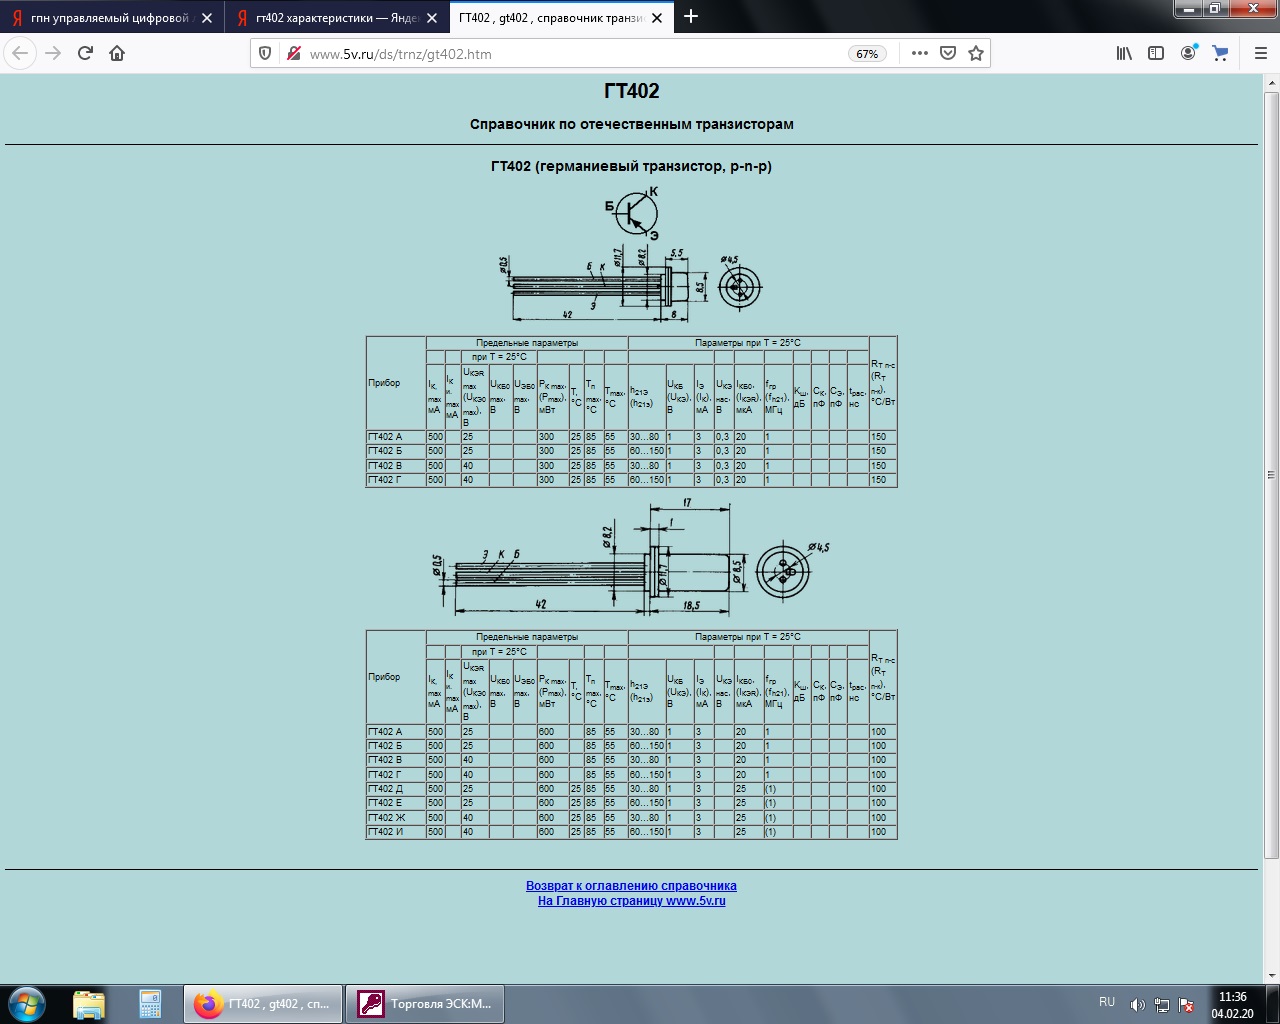Click Параметры при Т = 25°C header in second table
Image resolution: width=1280 pixels, height=1024 pixels.
[x=748, y=637]
